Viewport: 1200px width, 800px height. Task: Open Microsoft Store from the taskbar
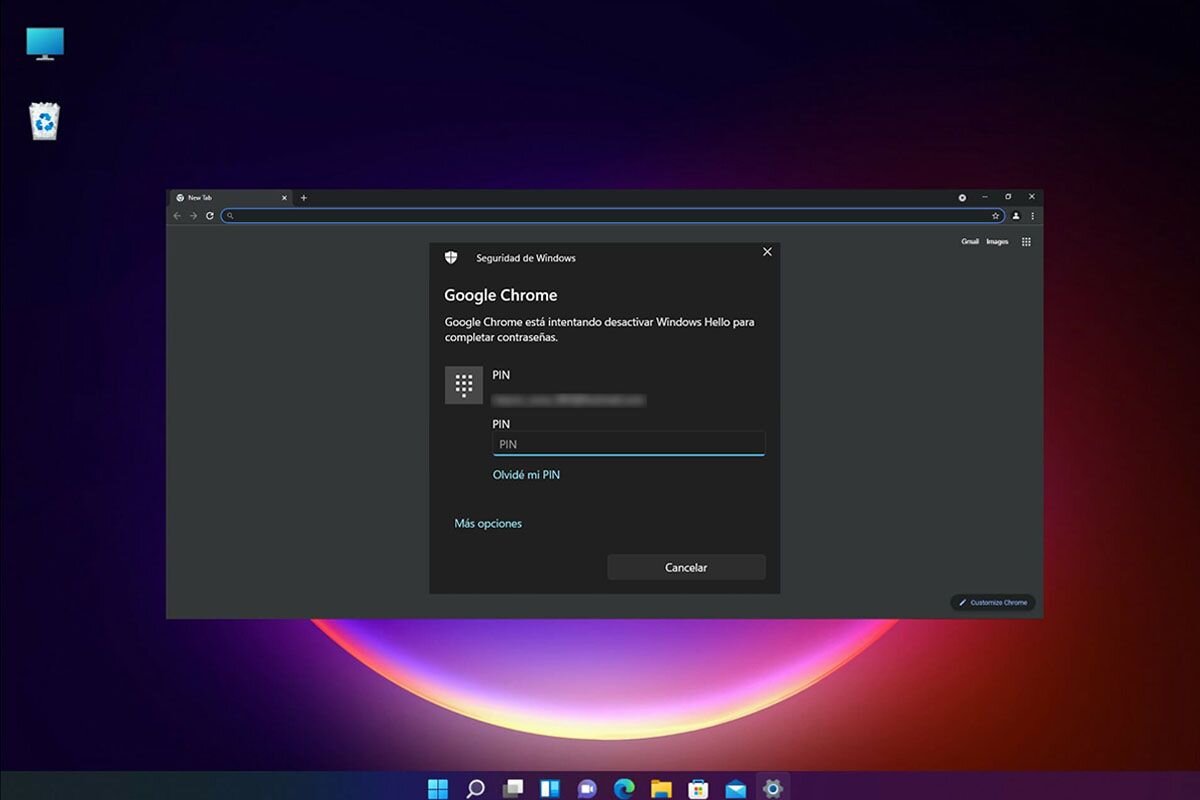pyautogui.click(x=698, y=788)
